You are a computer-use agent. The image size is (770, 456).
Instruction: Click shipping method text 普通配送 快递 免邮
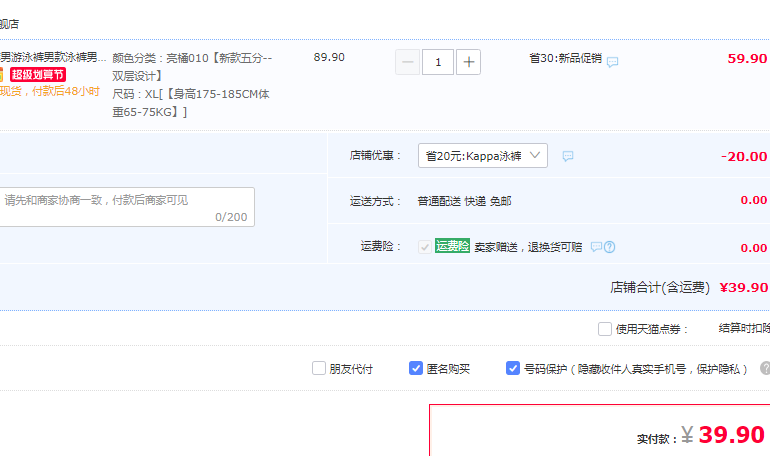[465, 201]
